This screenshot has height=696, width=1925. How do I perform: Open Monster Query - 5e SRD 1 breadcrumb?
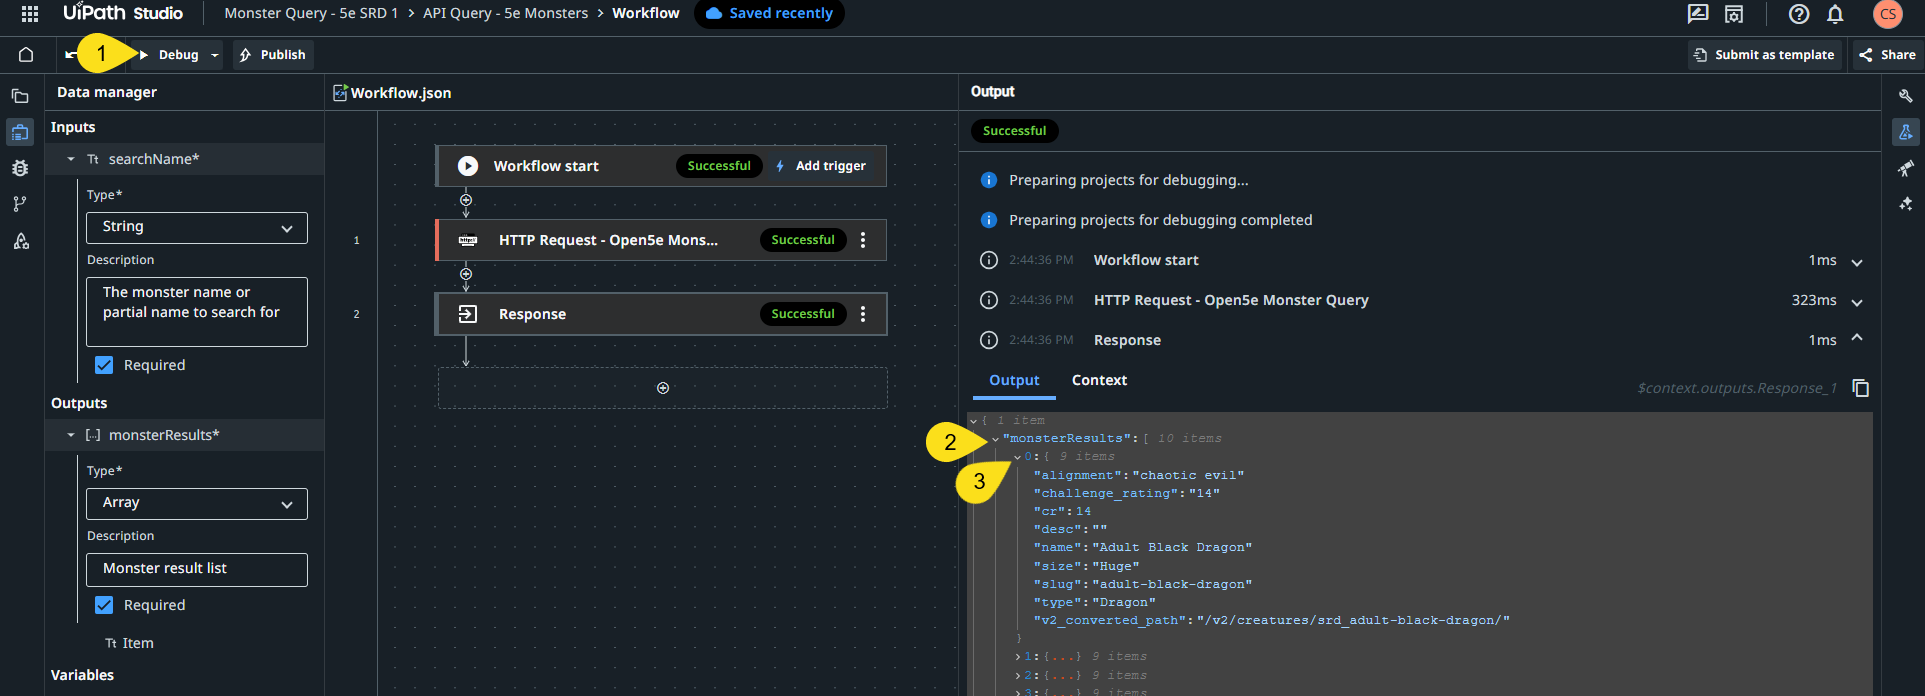click(311, 13)
